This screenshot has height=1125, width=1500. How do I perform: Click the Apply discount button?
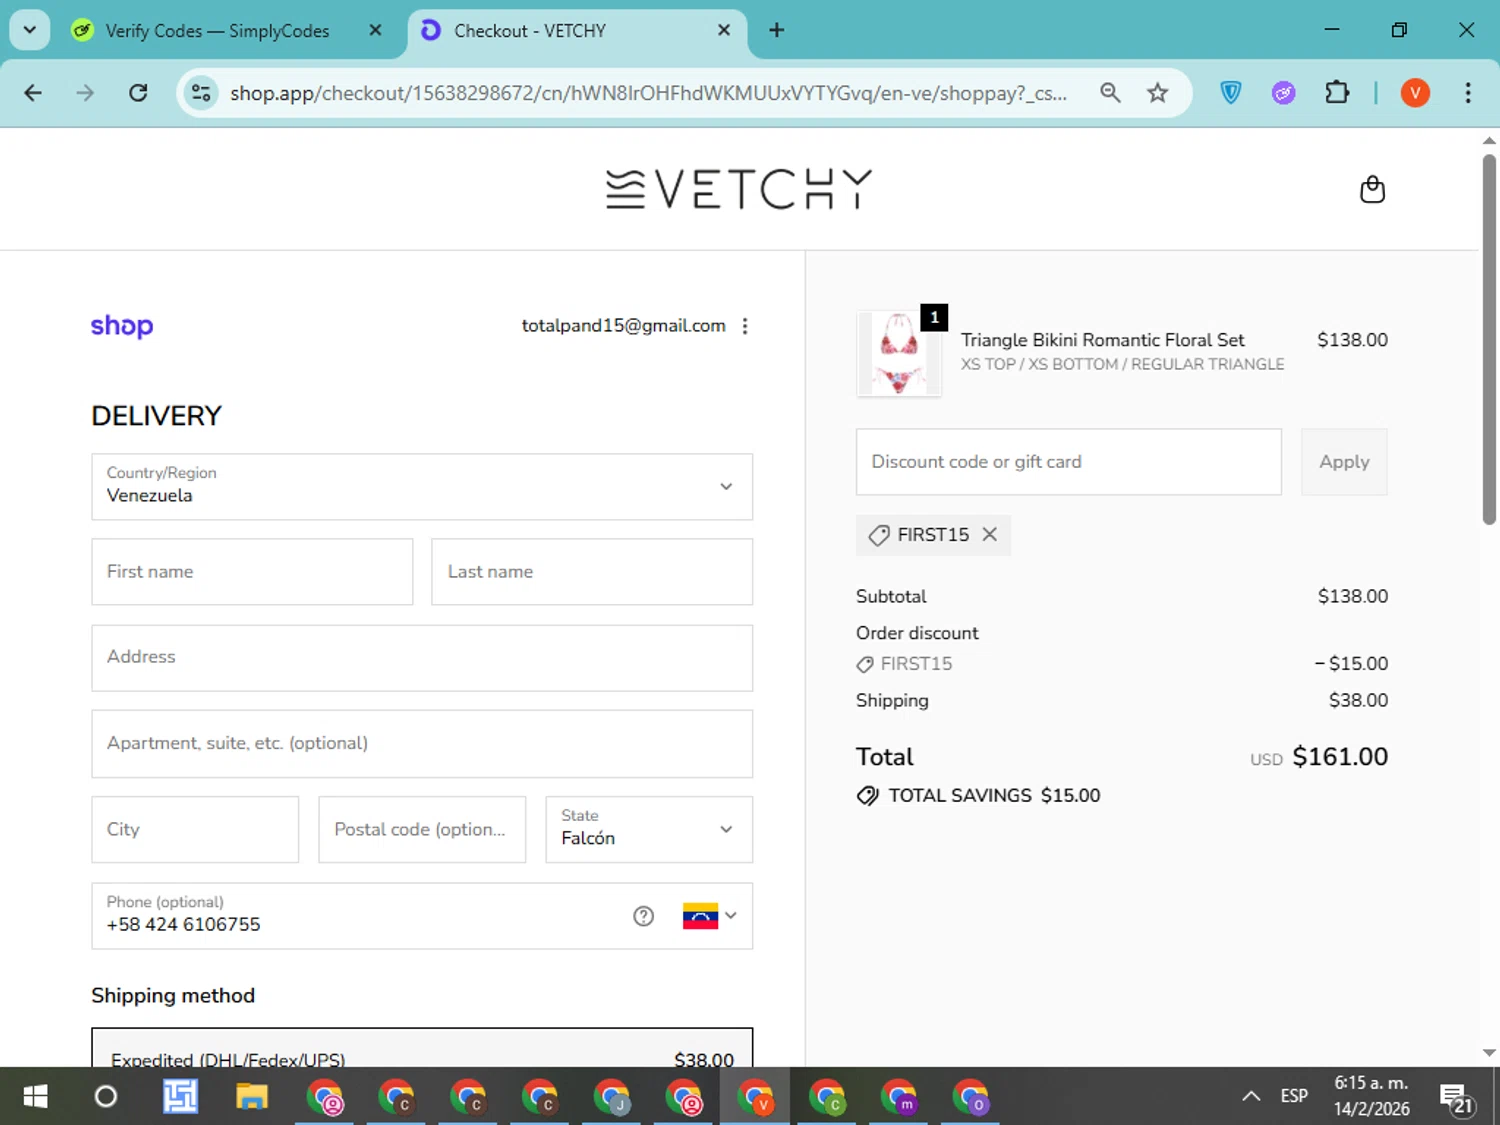(x=1344, y=462)
